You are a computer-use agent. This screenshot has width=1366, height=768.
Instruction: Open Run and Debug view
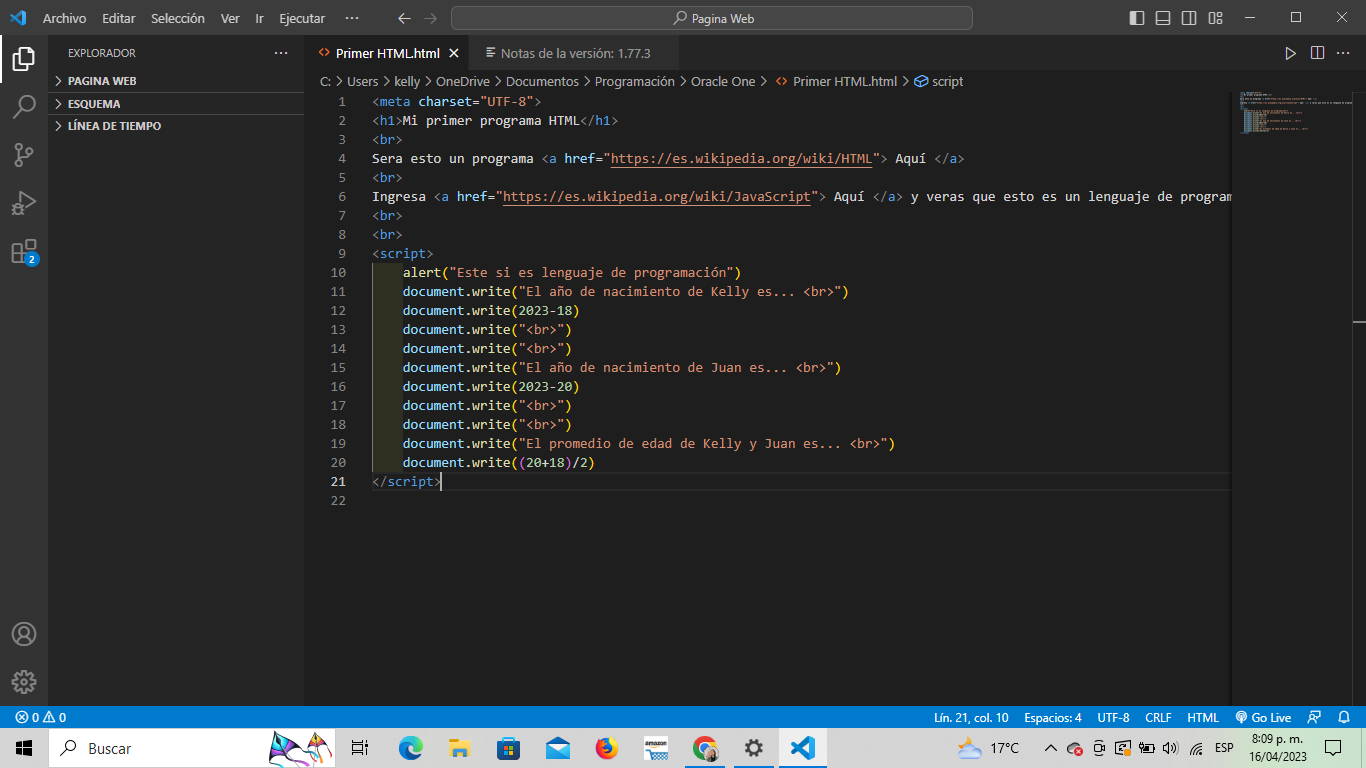pyautogui.click(x=24, y=203)
